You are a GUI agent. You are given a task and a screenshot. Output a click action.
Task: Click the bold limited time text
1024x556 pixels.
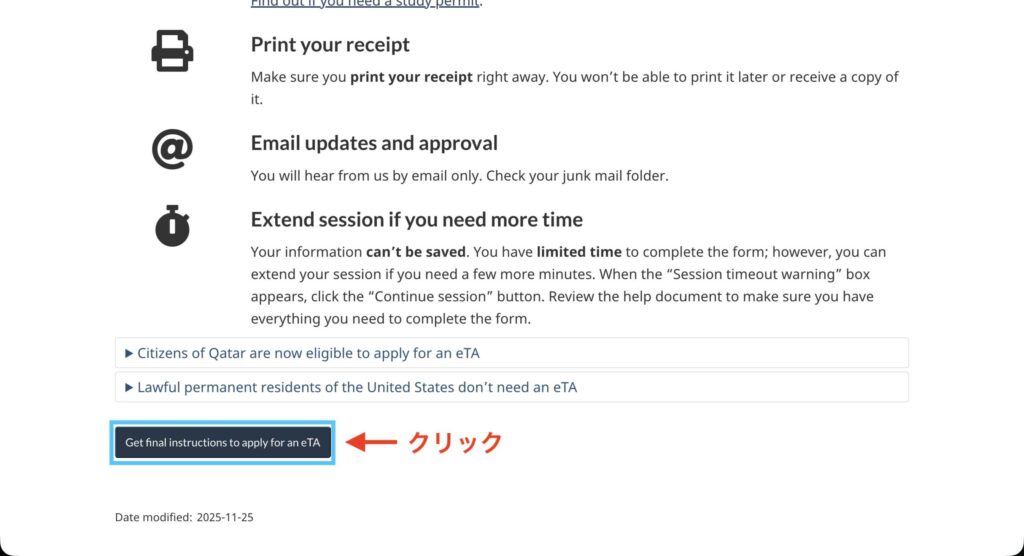579,252
